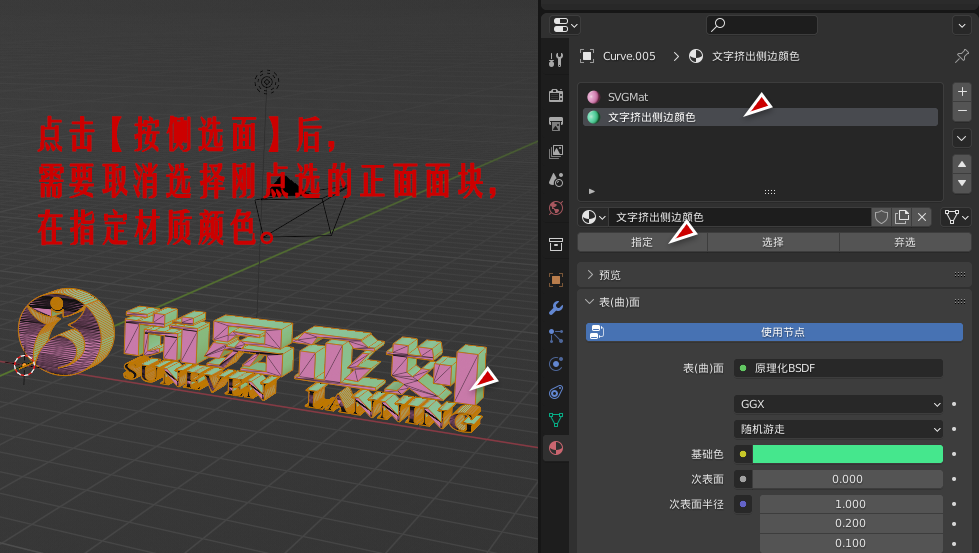
Task: Open the GGX distribution dropdown
Action: 838,404
